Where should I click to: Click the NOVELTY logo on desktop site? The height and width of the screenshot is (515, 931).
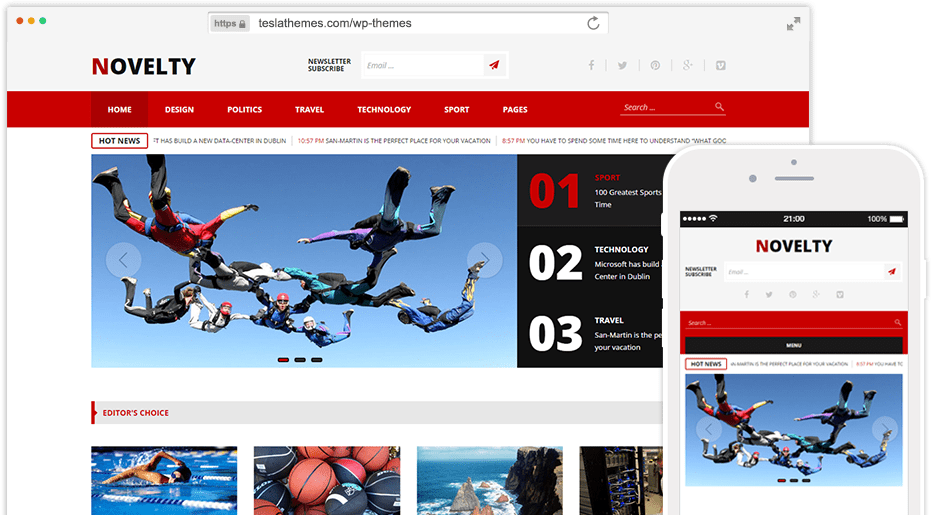pyautogui.click(x=144, y=66)
